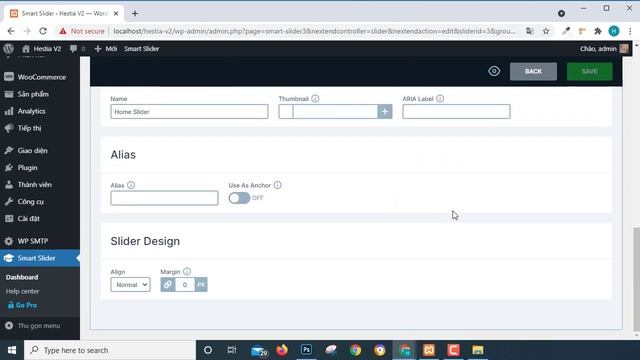Screen dimensions: 640x360
Task: Open the Mail app on the taskbar
Action: pyautogui.click(x=259, y=351)
